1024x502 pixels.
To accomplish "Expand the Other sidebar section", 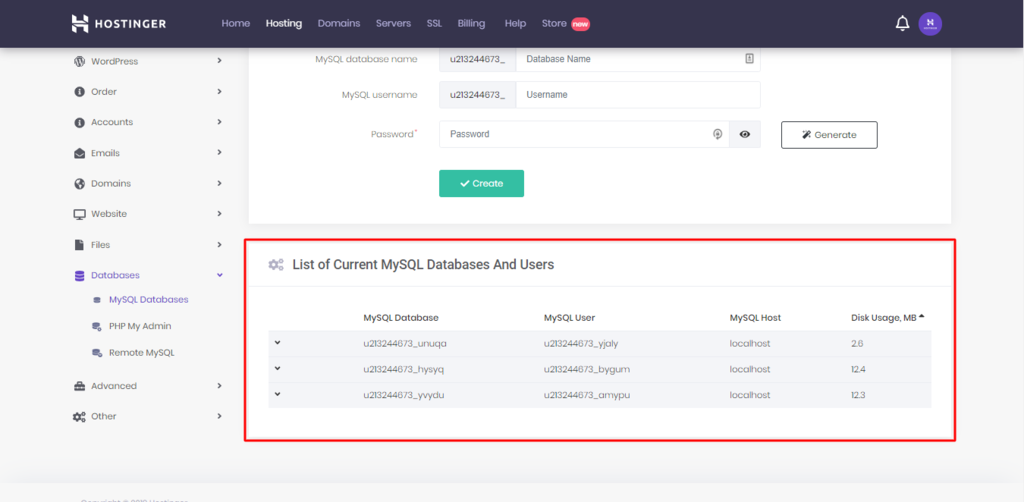I will (219, 416).
